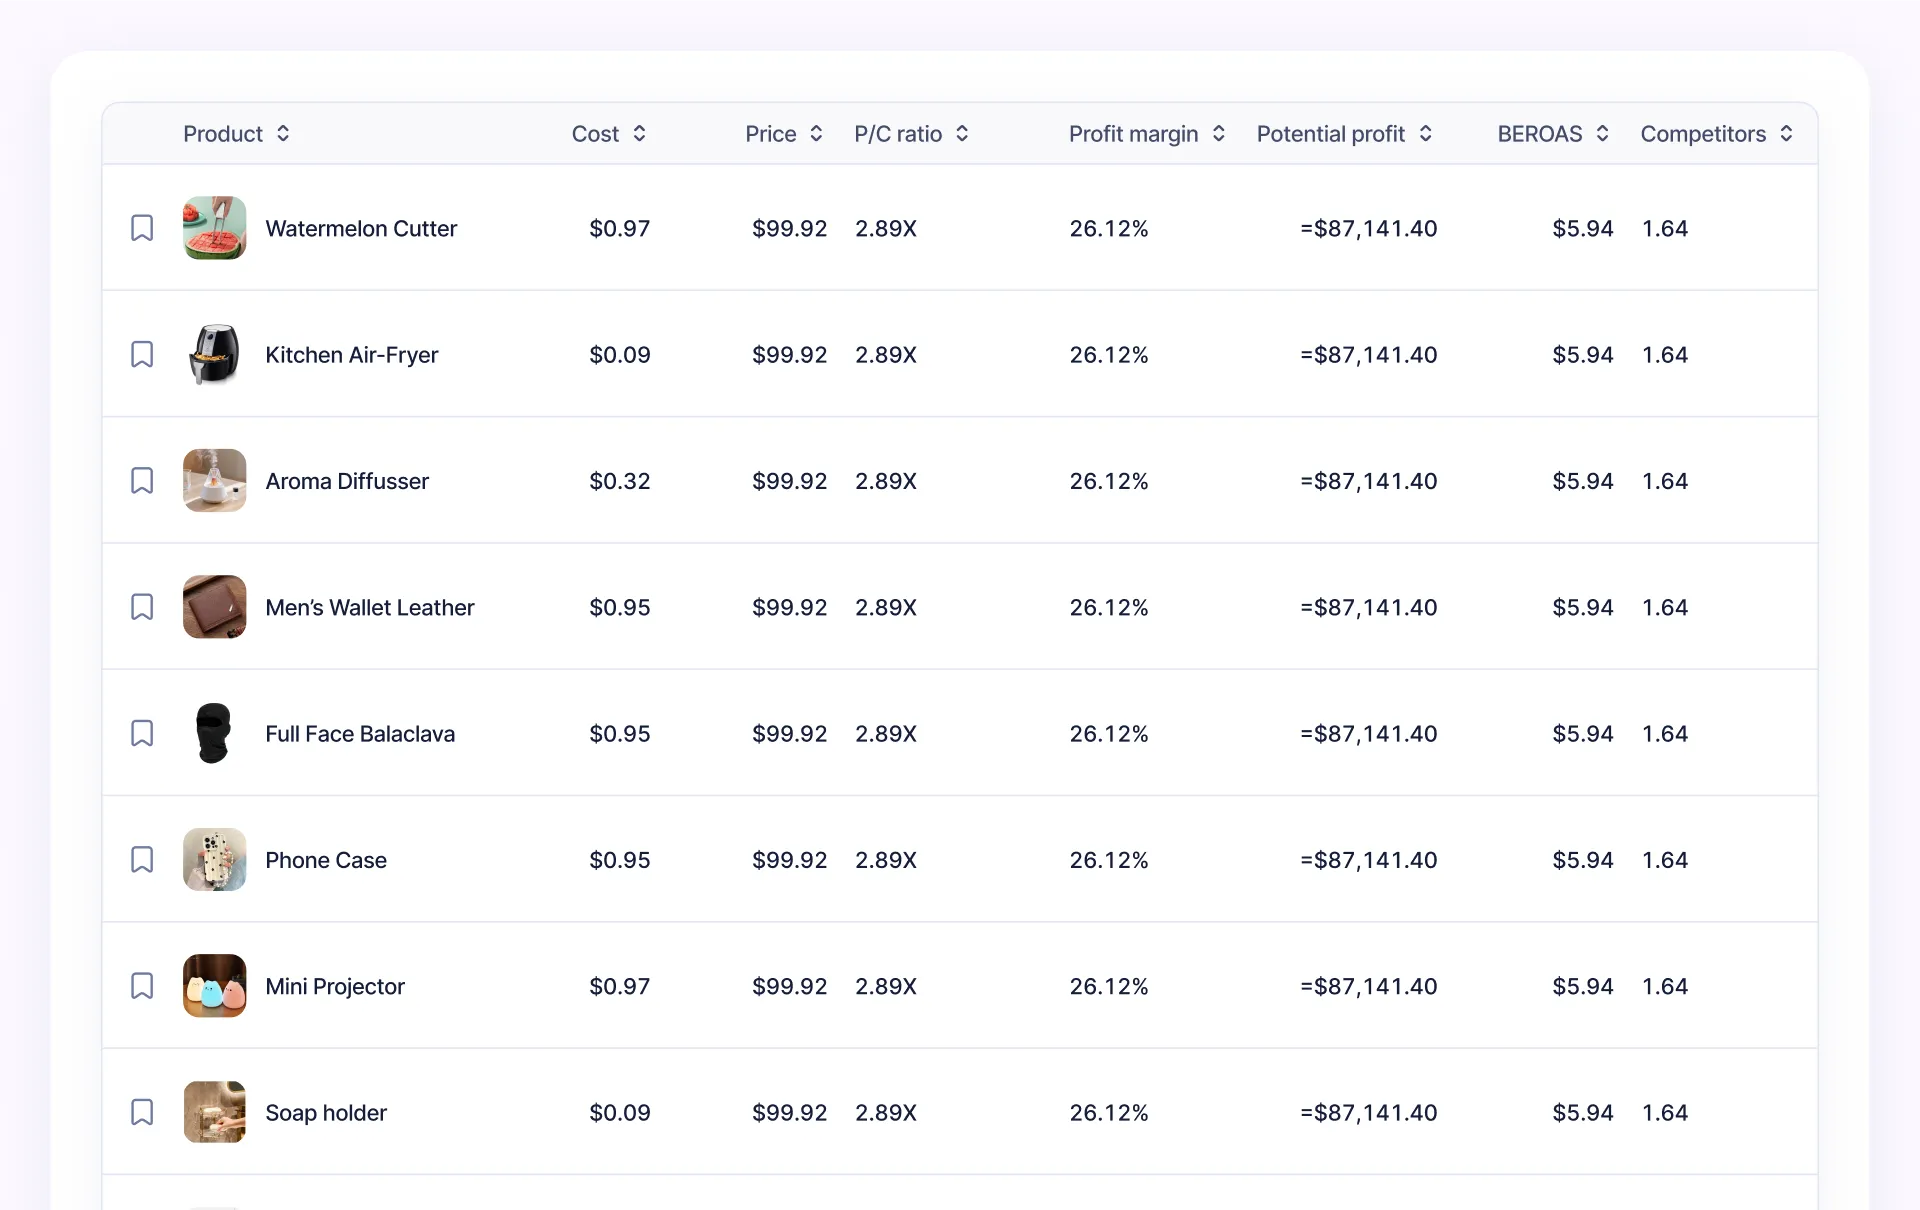Click the 1.64 competitors value for Soap holder

[1665, 1112]
